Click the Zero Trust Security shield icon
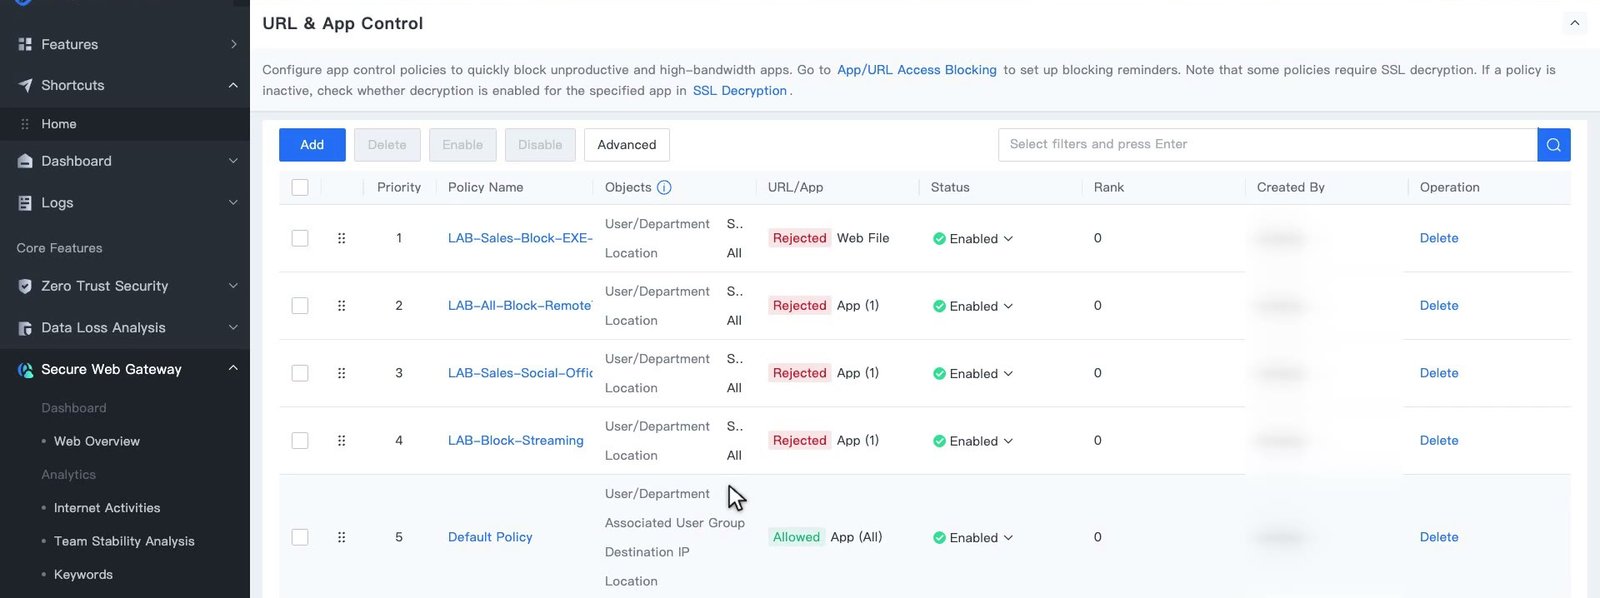 25,287
